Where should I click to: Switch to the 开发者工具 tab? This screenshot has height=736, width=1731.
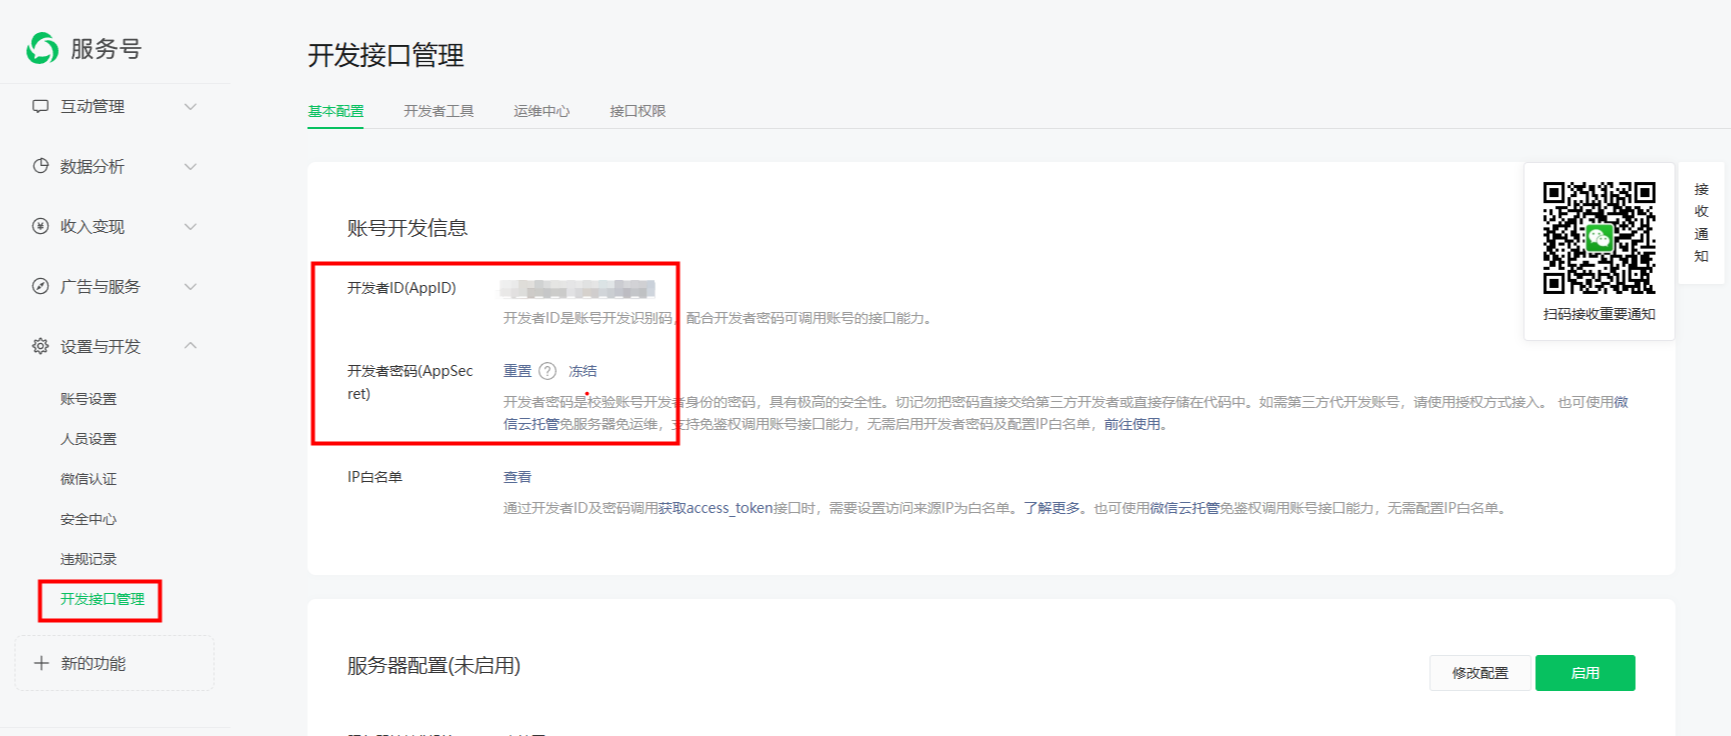[x=439, y=111]
